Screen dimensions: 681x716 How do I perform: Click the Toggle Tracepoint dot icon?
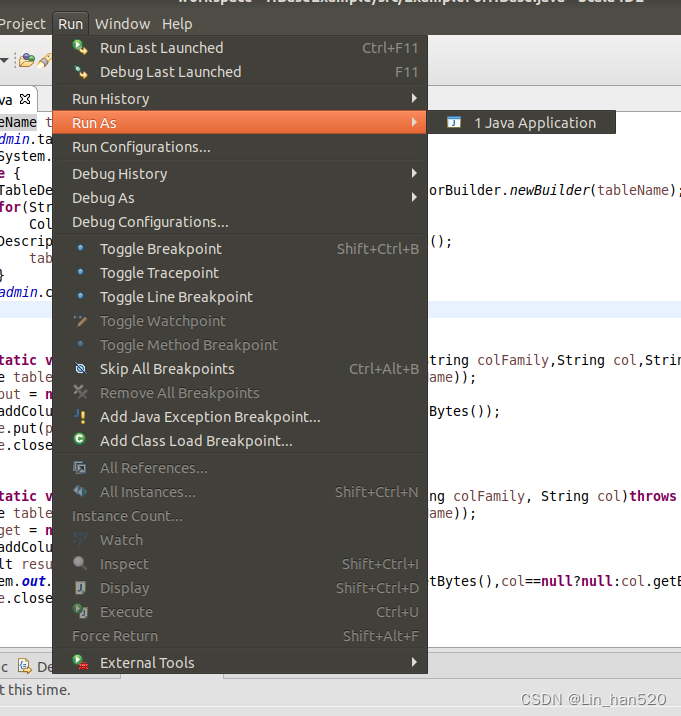(x=81, y=272)
